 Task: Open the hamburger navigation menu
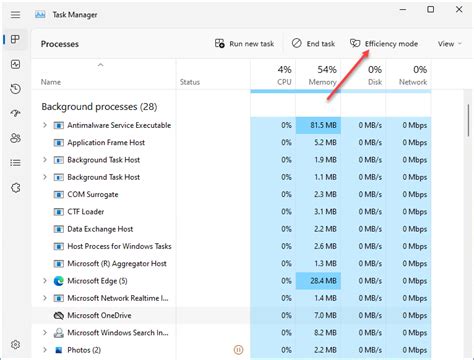(15, 15)
